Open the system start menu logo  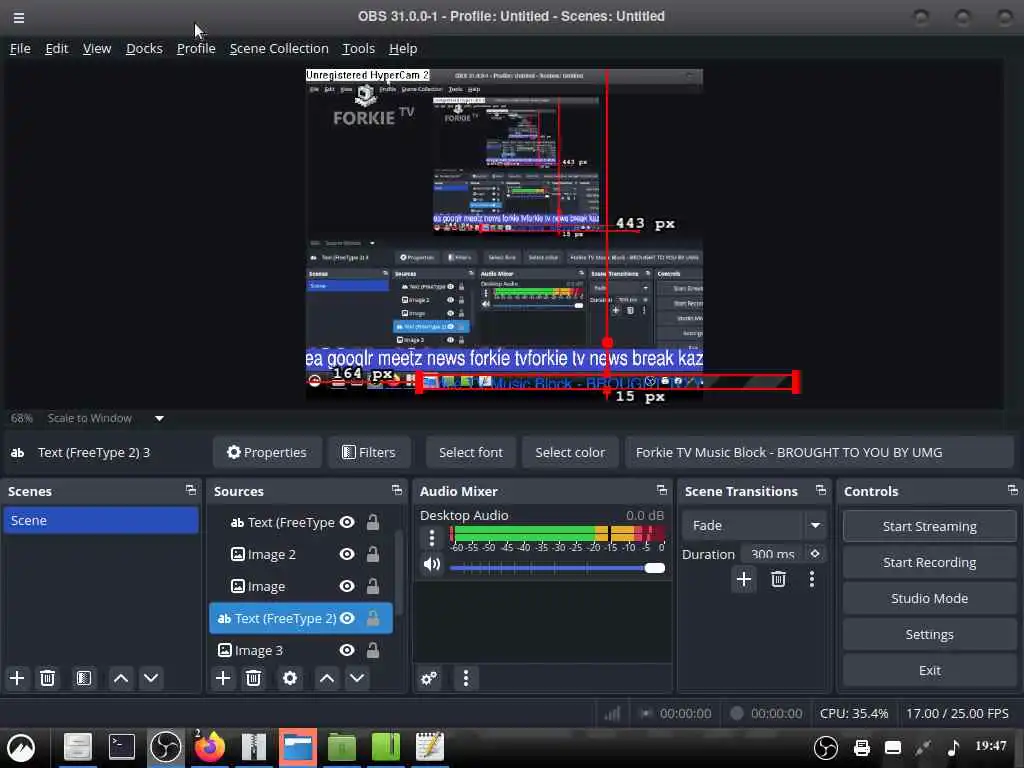pyautogui.click(x=21, y=747)
